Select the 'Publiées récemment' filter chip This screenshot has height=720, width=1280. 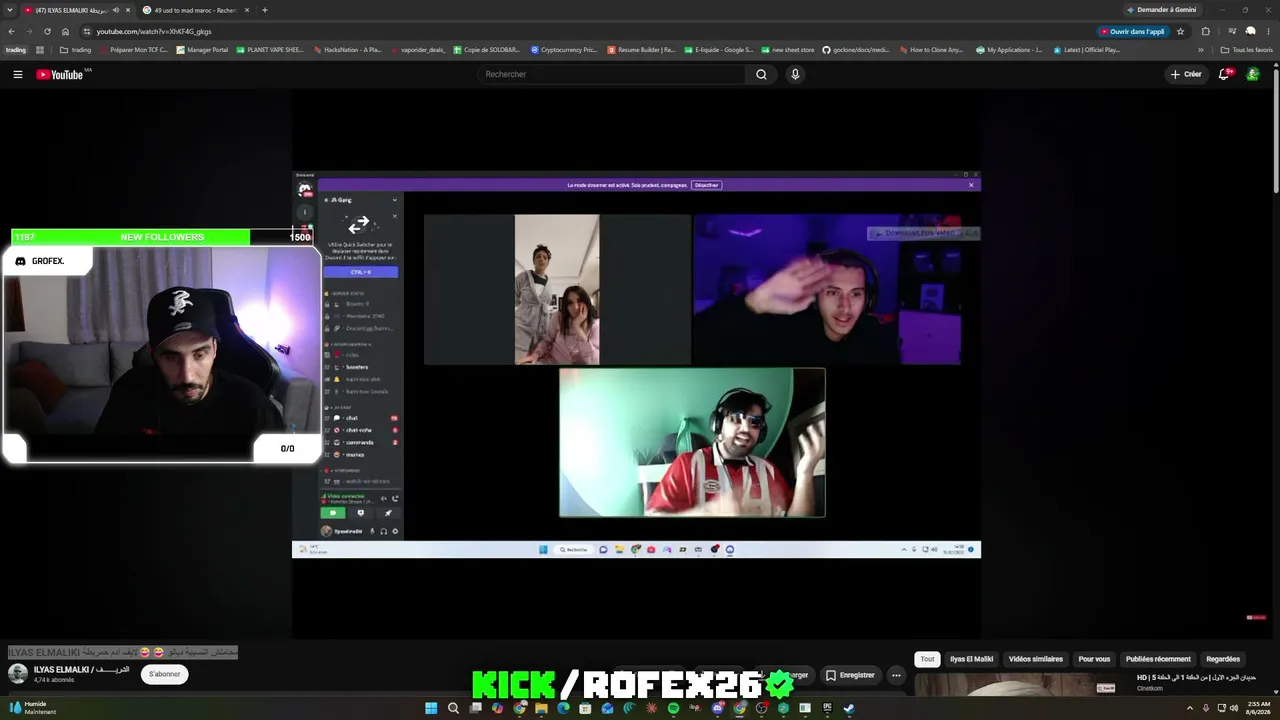pos(1158,659)
